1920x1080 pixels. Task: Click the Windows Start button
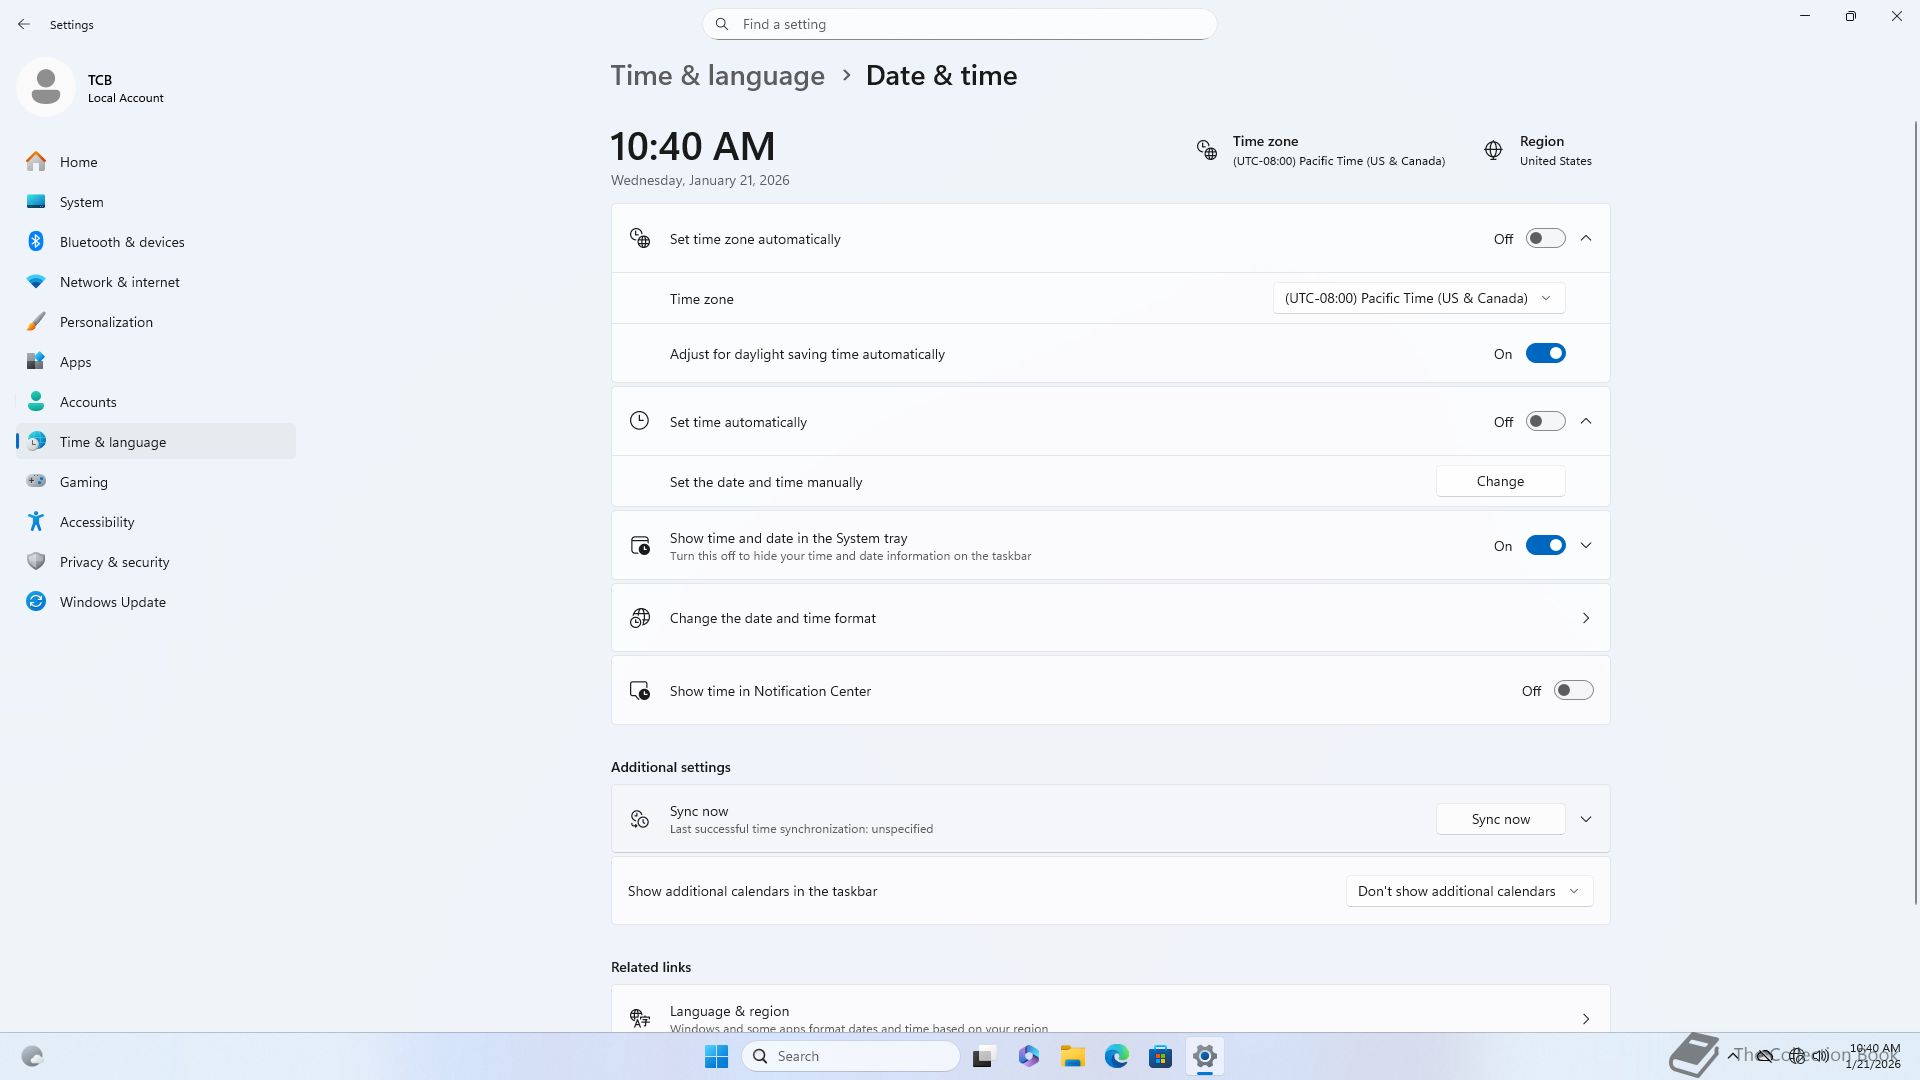point(716,1056)
